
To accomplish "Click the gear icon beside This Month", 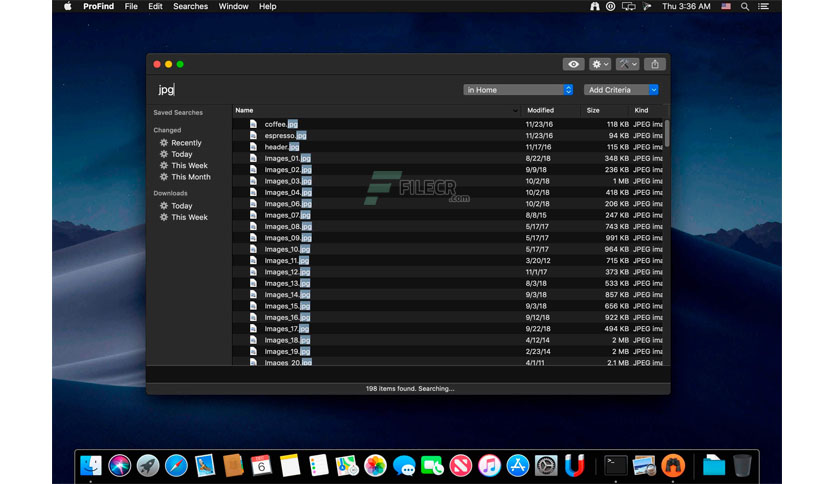I will pyautogui.click(x=164, y=177).
